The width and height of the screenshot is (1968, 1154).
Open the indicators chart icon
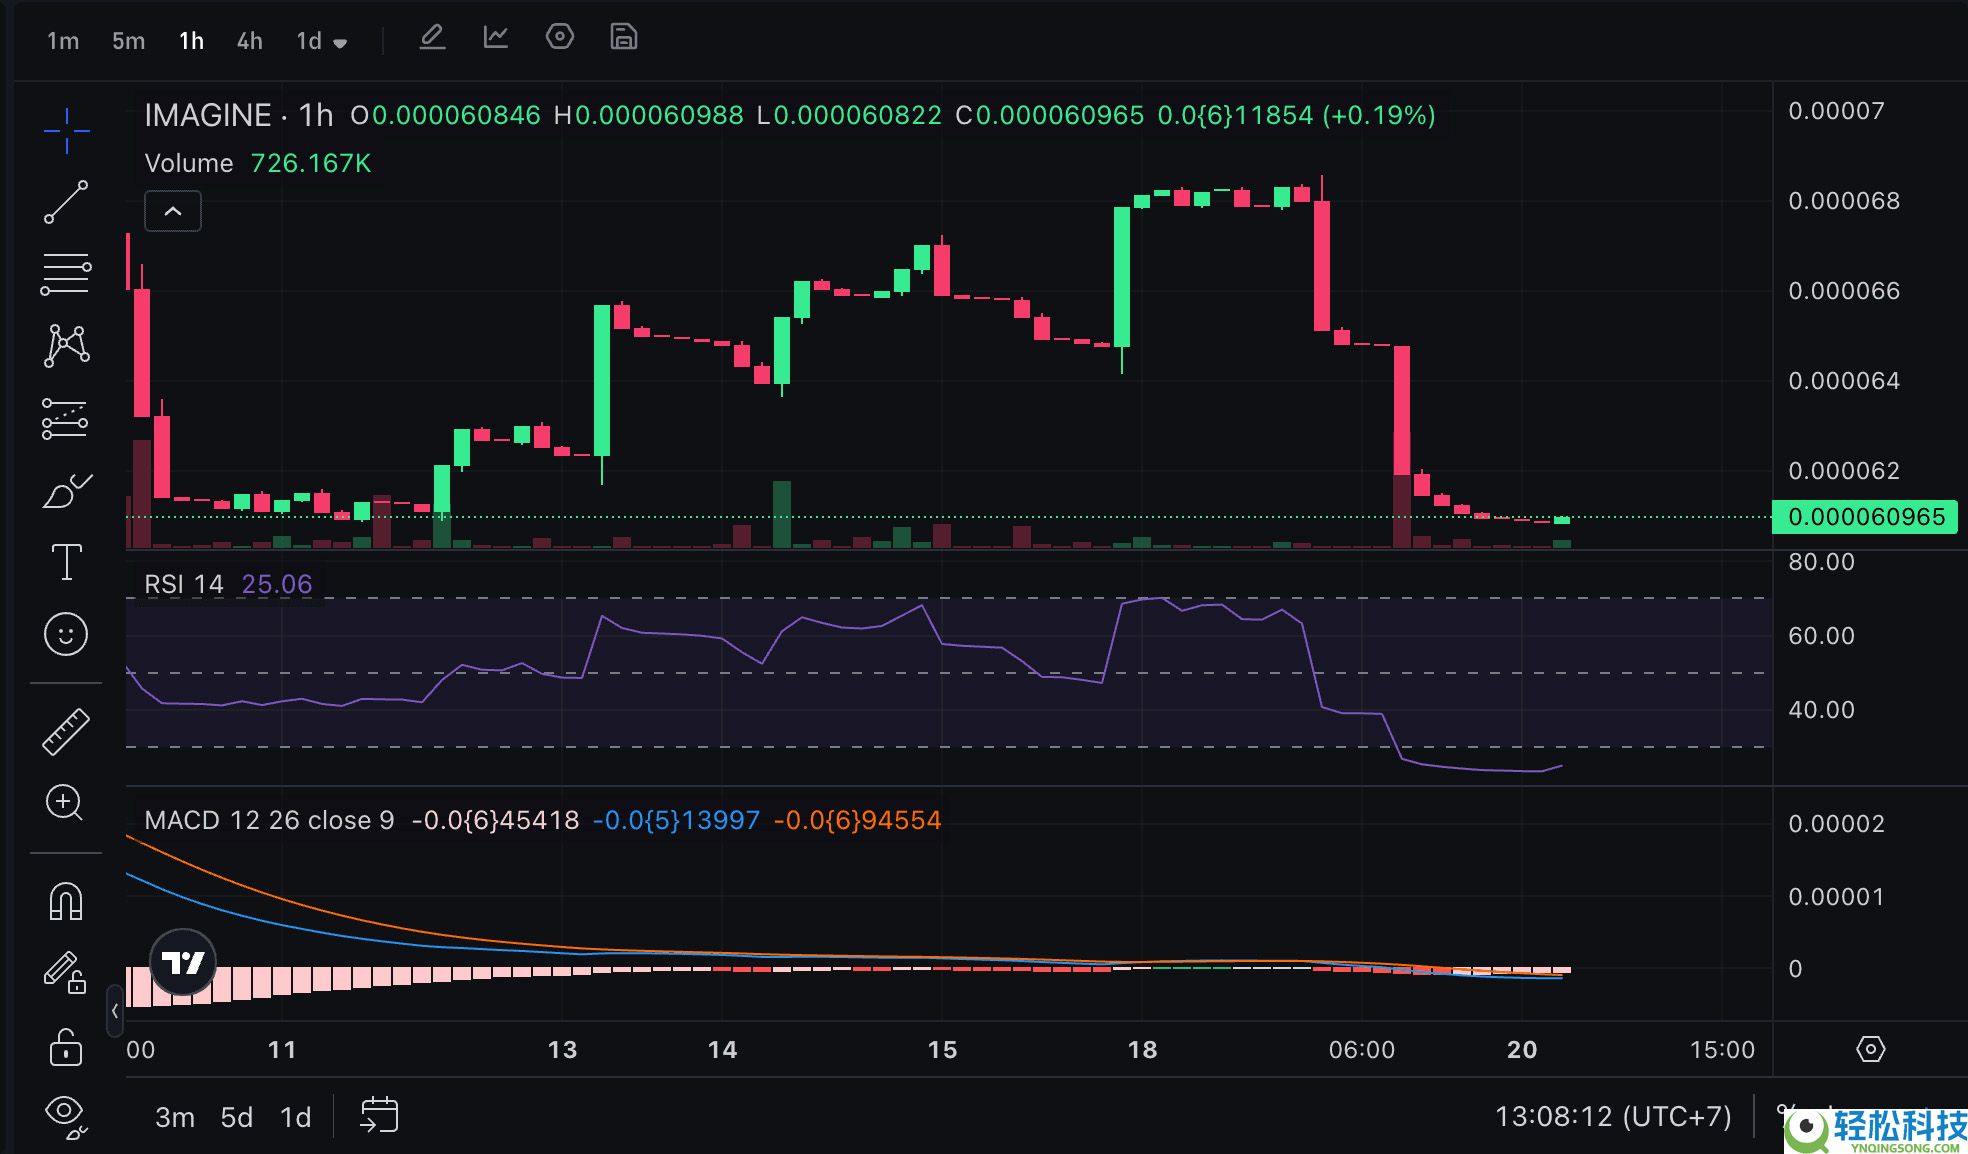[496, 38]
